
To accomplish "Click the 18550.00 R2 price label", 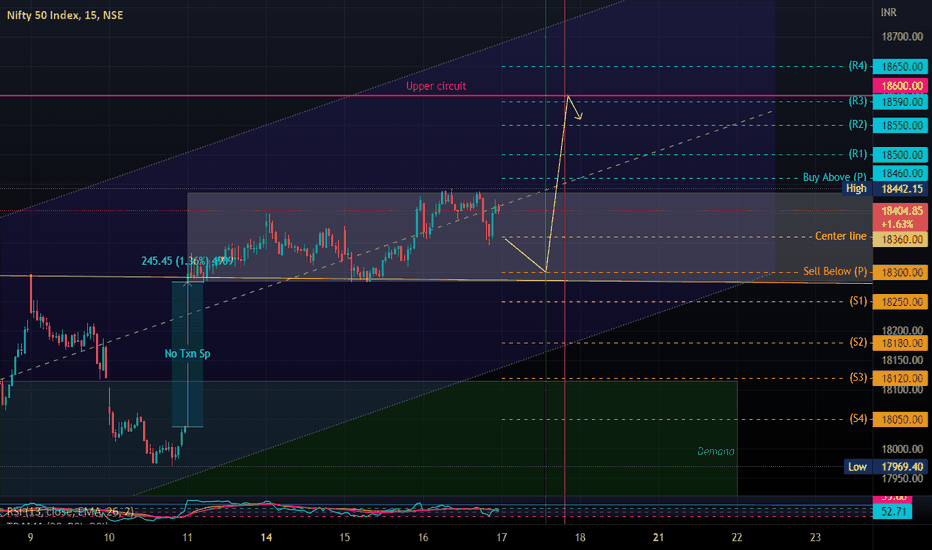I will [x=900, y=125].
